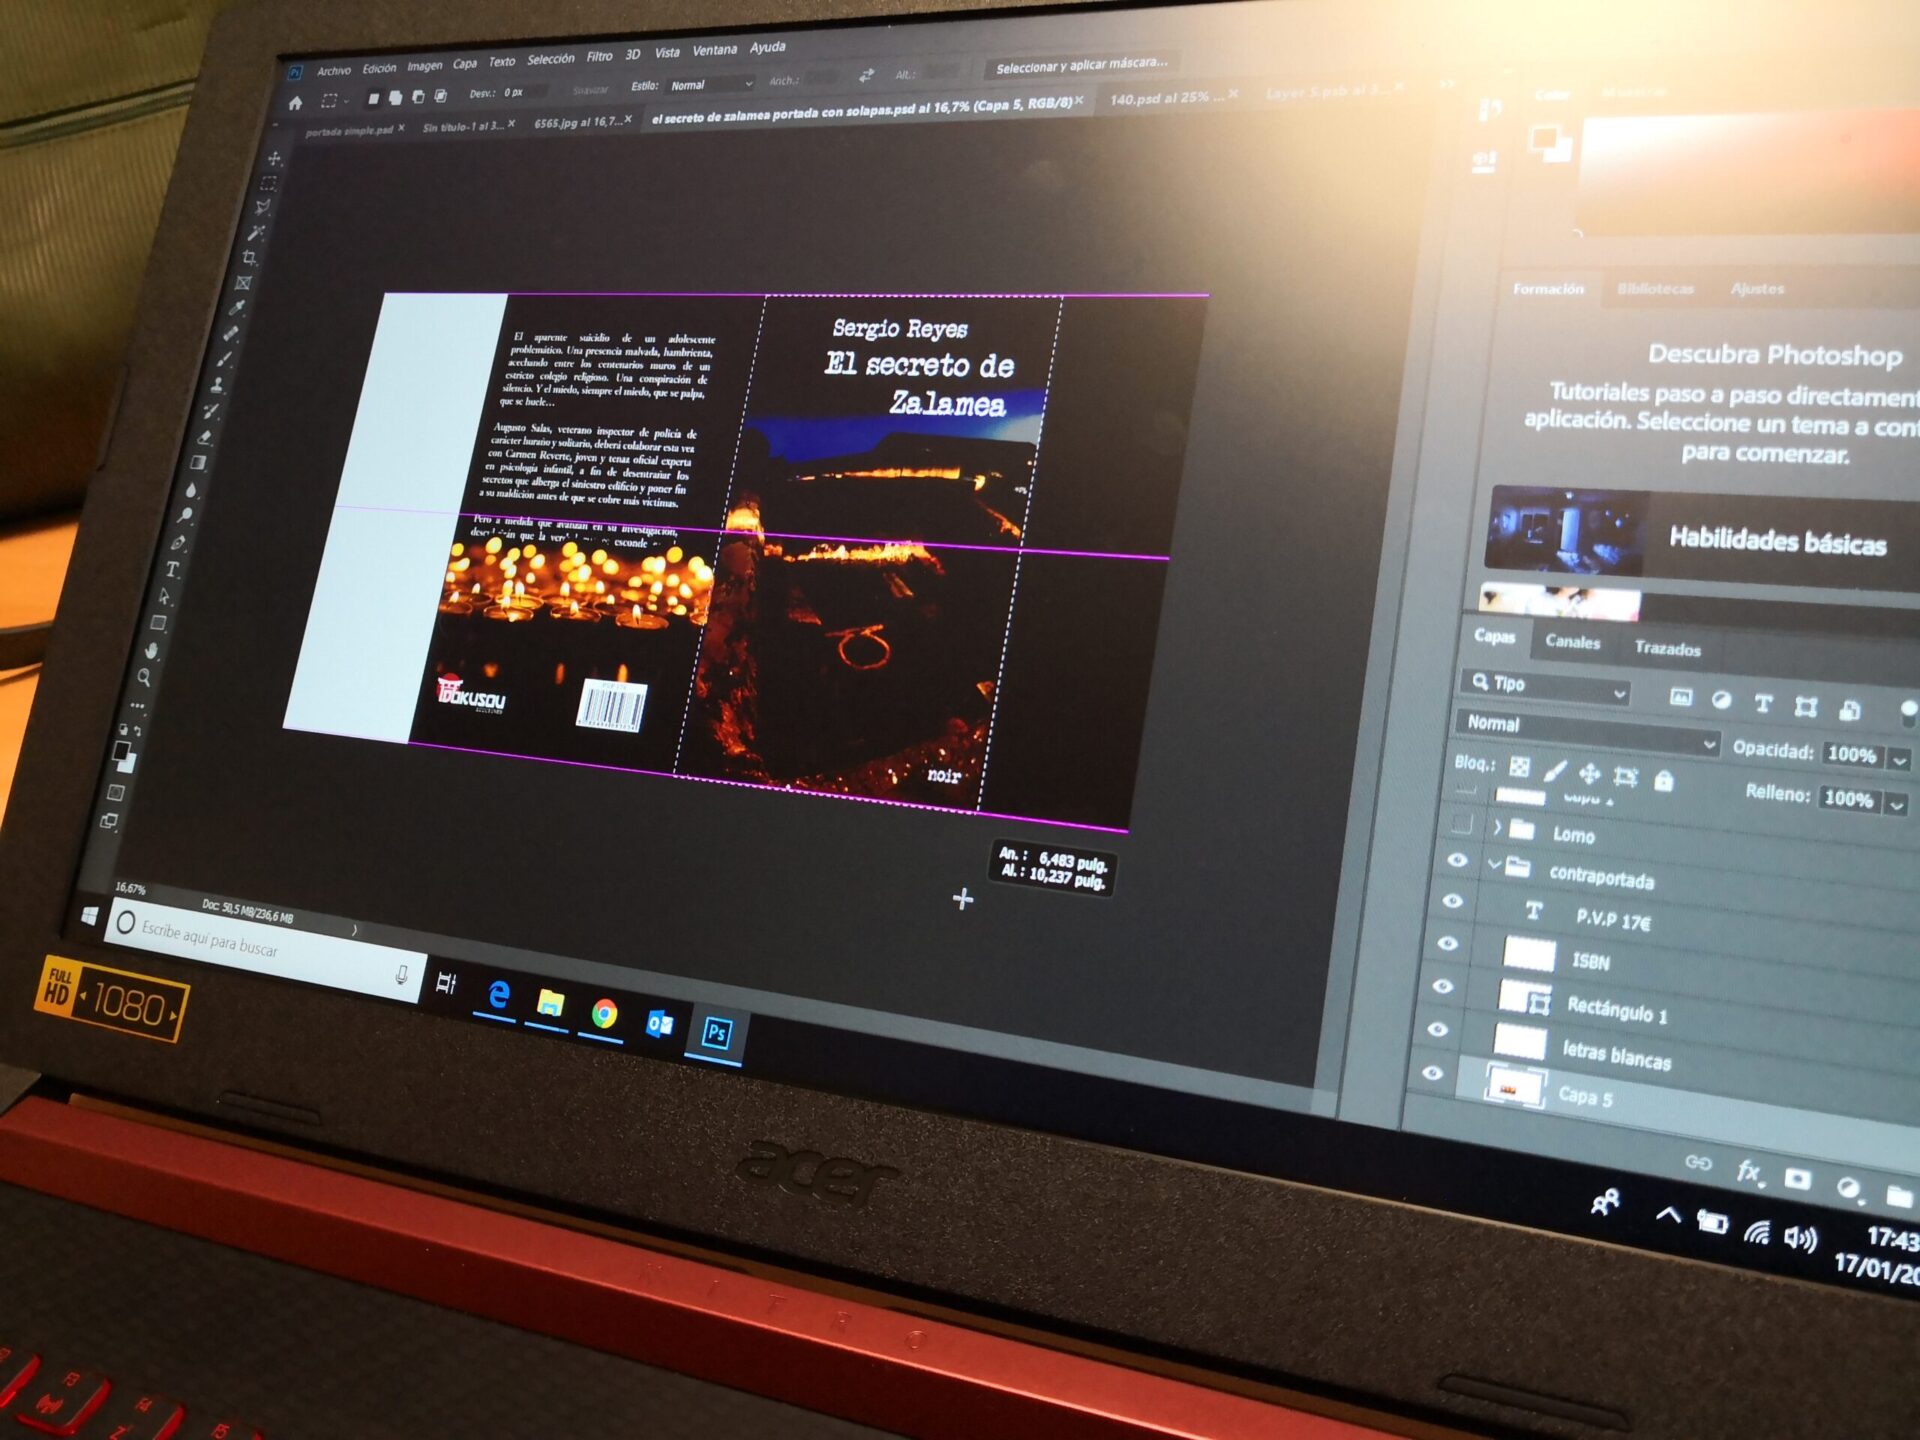This screenshot has width=1920, height=1440.
Task: Toggle Quick Mask mode
Action: pyautogui.click(x=116, y=793)
